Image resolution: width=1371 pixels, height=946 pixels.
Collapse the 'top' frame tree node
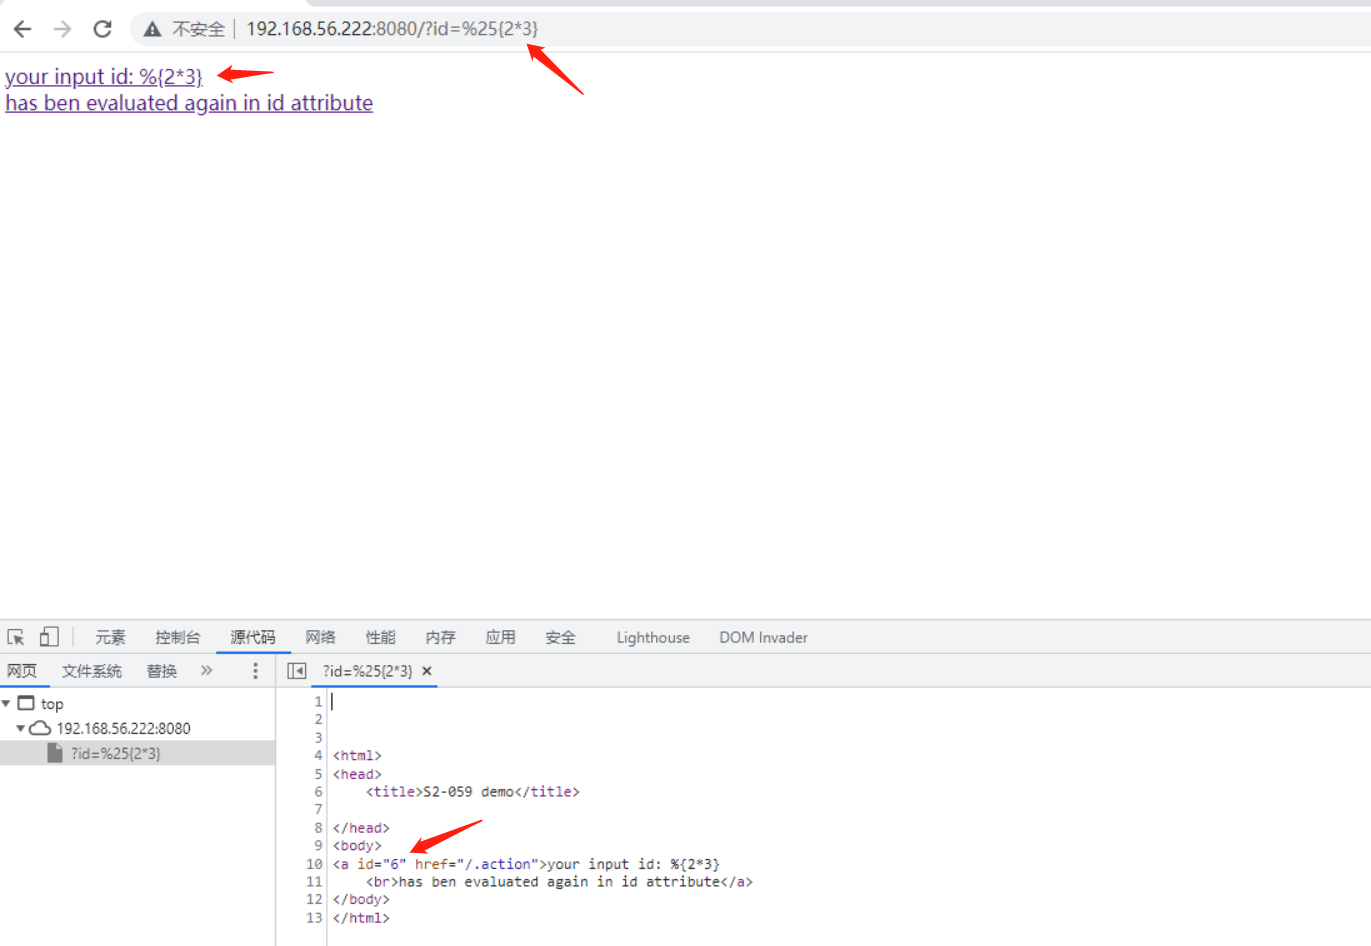[6, 704]
